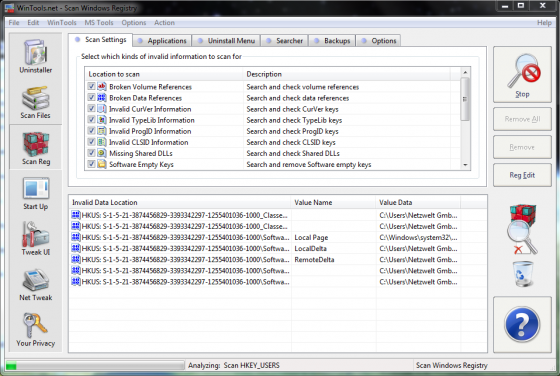This screenshot has width=560, height=376.
Task: Disable Invalid CLSID Information scan
Action: pos(91,142)
